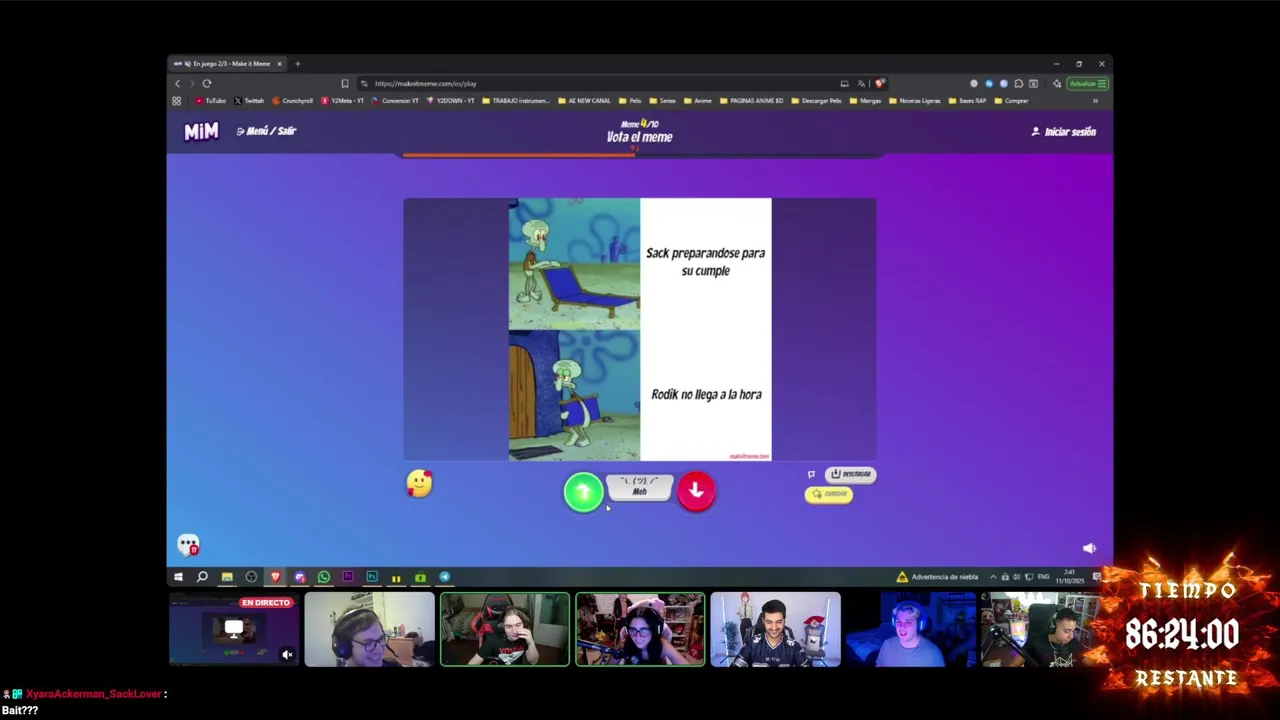Open the TuTubo bookmark
The image size is (1280, 720).
click(211, 101)
